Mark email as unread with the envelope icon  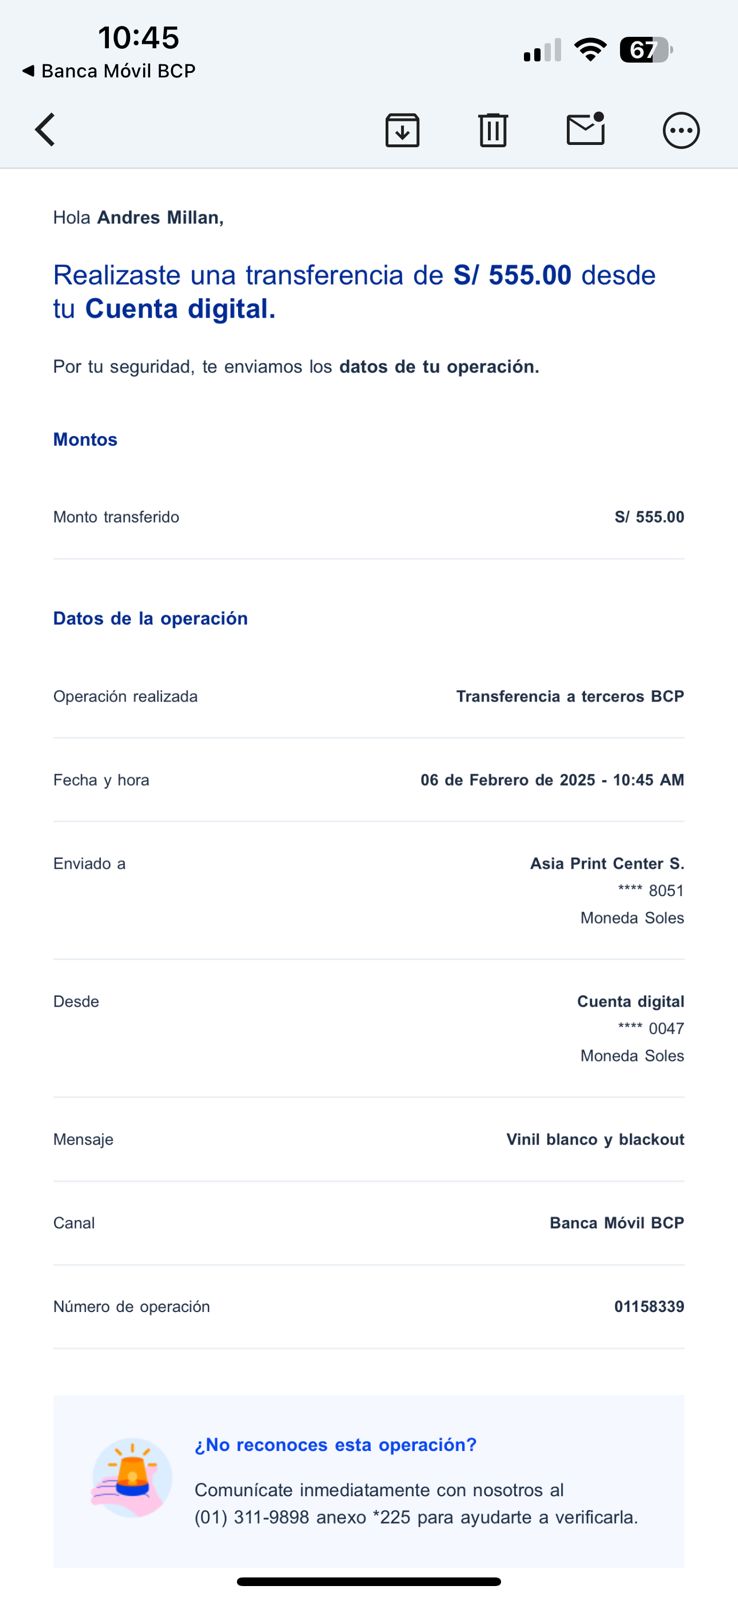[585, 130]
